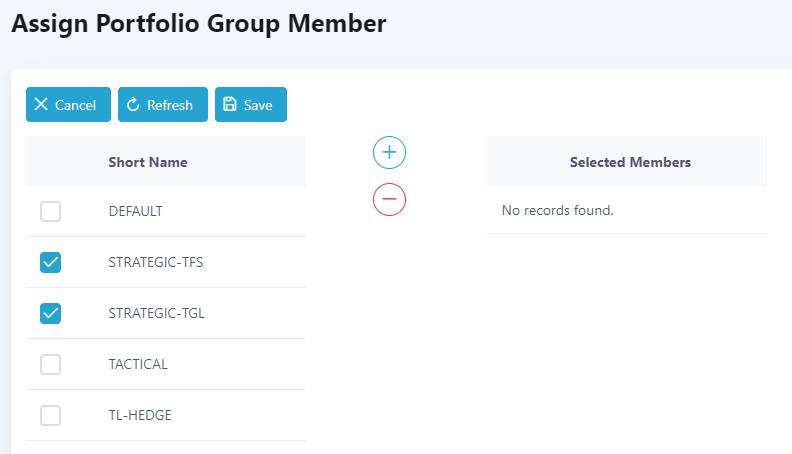
Task: Click the TL-HEDGE row name
Action: coord(140,415)
